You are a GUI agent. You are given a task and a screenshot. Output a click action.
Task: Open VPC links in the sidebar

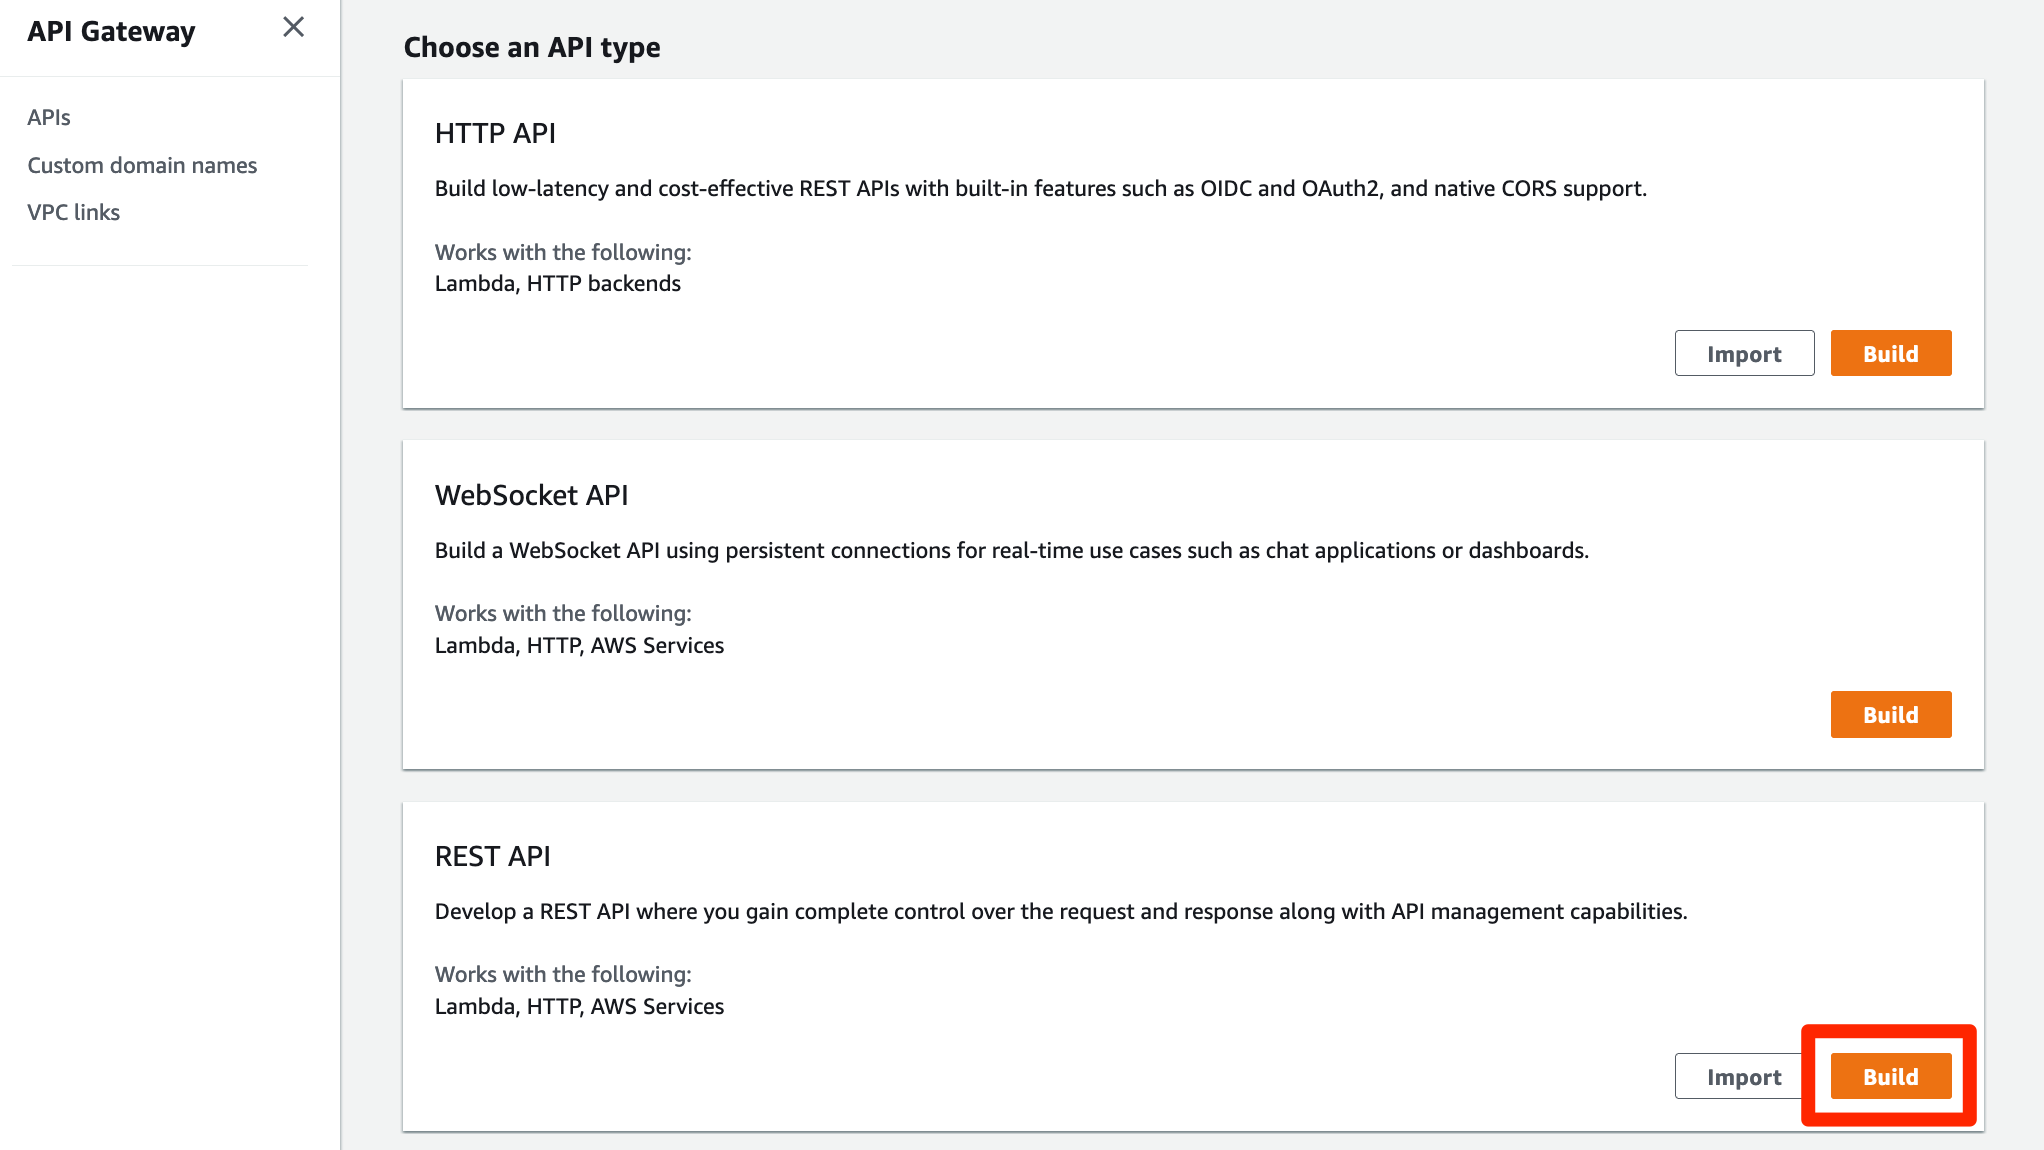tap(74, 212)
